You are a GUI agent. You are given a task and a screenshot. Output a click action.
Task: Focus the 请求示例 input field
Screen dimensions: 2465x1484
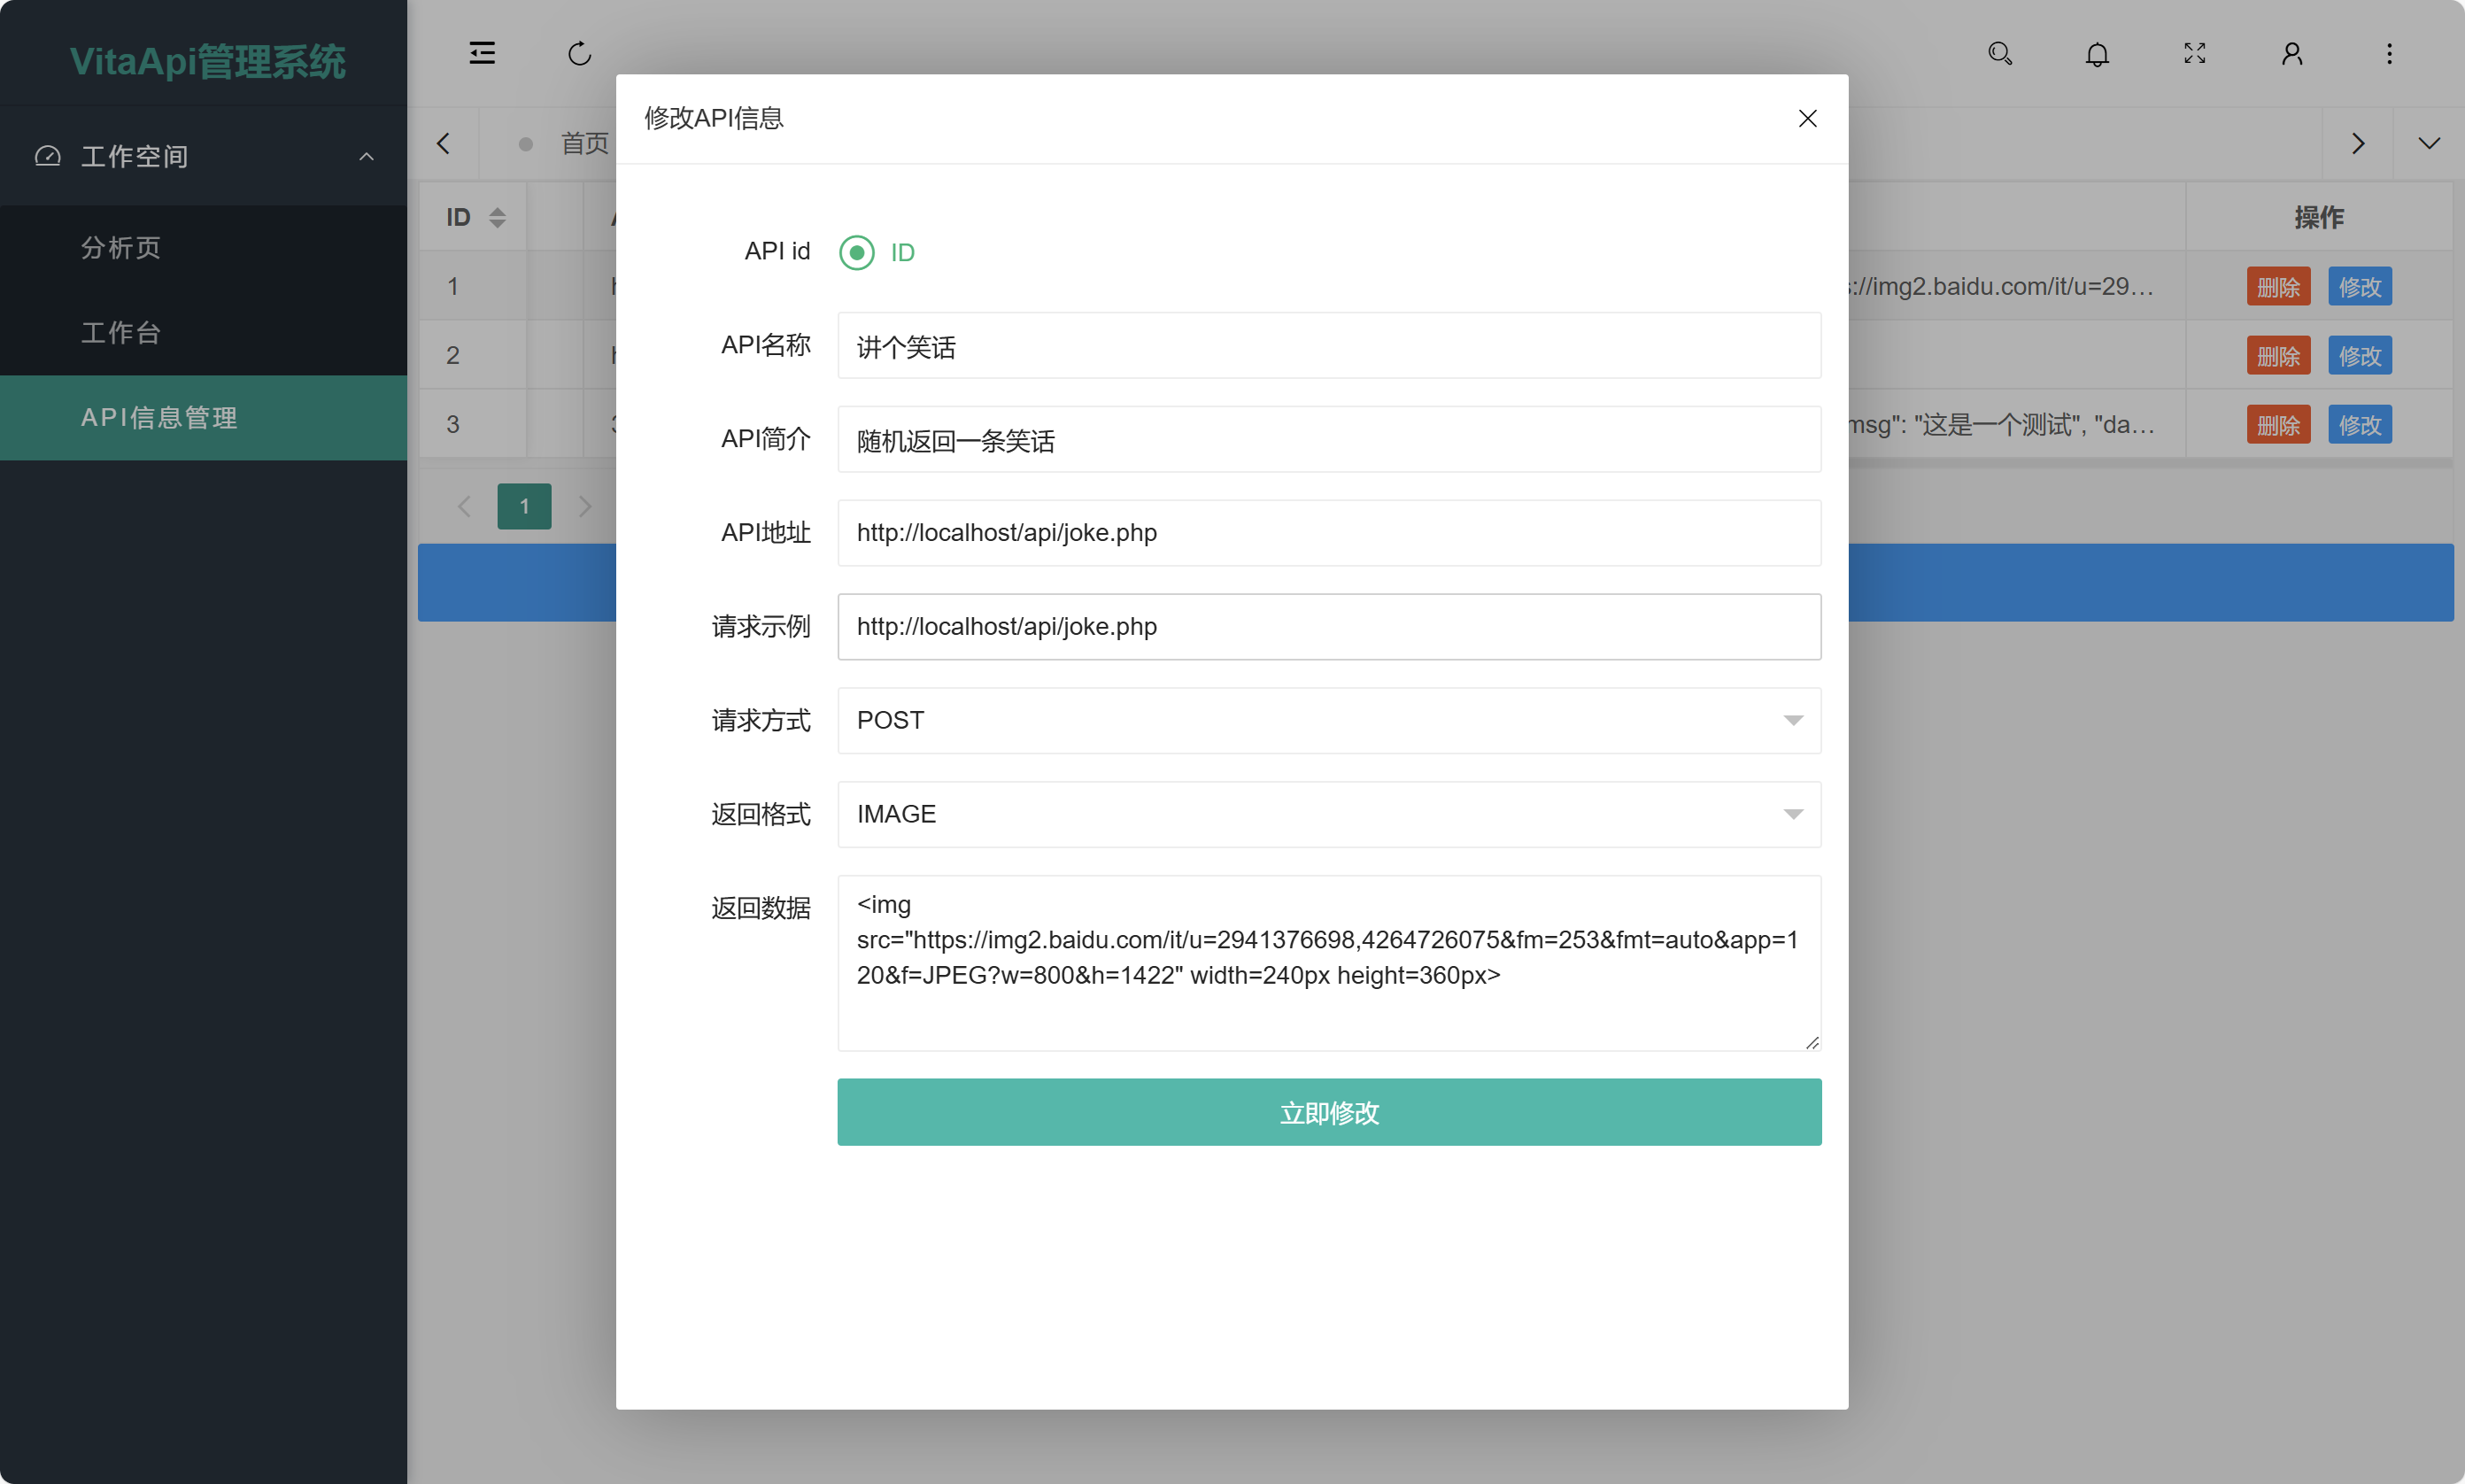point(1329,627)
